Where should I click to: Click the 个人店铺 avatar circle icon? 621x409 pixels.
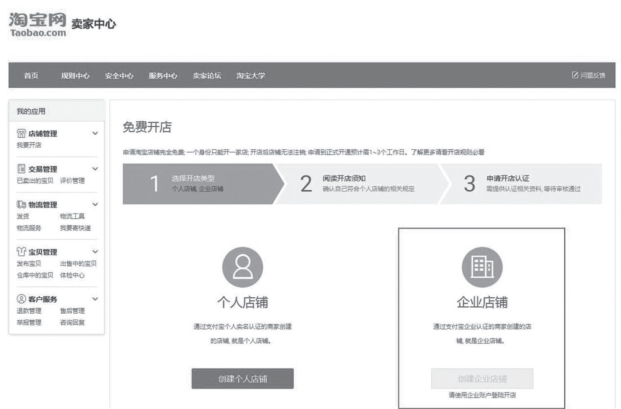(x=243, y=264)
